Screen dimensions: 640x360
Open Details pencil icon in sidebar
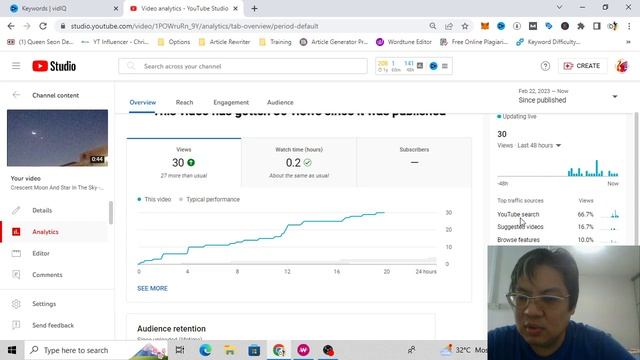[16, 210]
